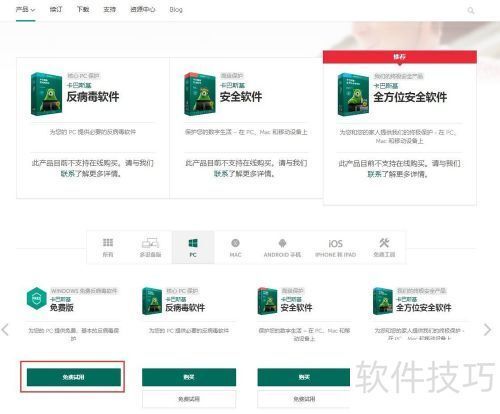Click the green 免费试用 button under 免费版
The width and height of the screenshot is (500, 414).
click(74, 377)
